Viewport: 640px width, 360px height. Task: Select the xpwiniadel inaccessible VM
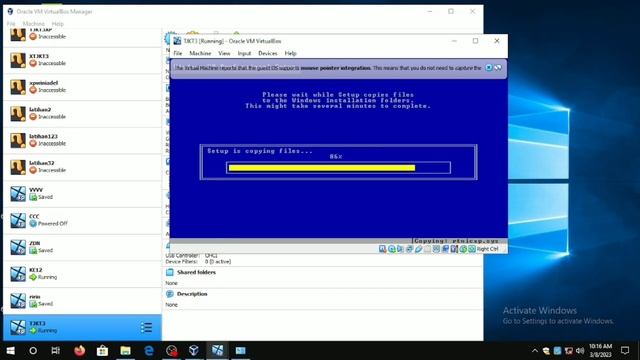[x=82, y=87]
